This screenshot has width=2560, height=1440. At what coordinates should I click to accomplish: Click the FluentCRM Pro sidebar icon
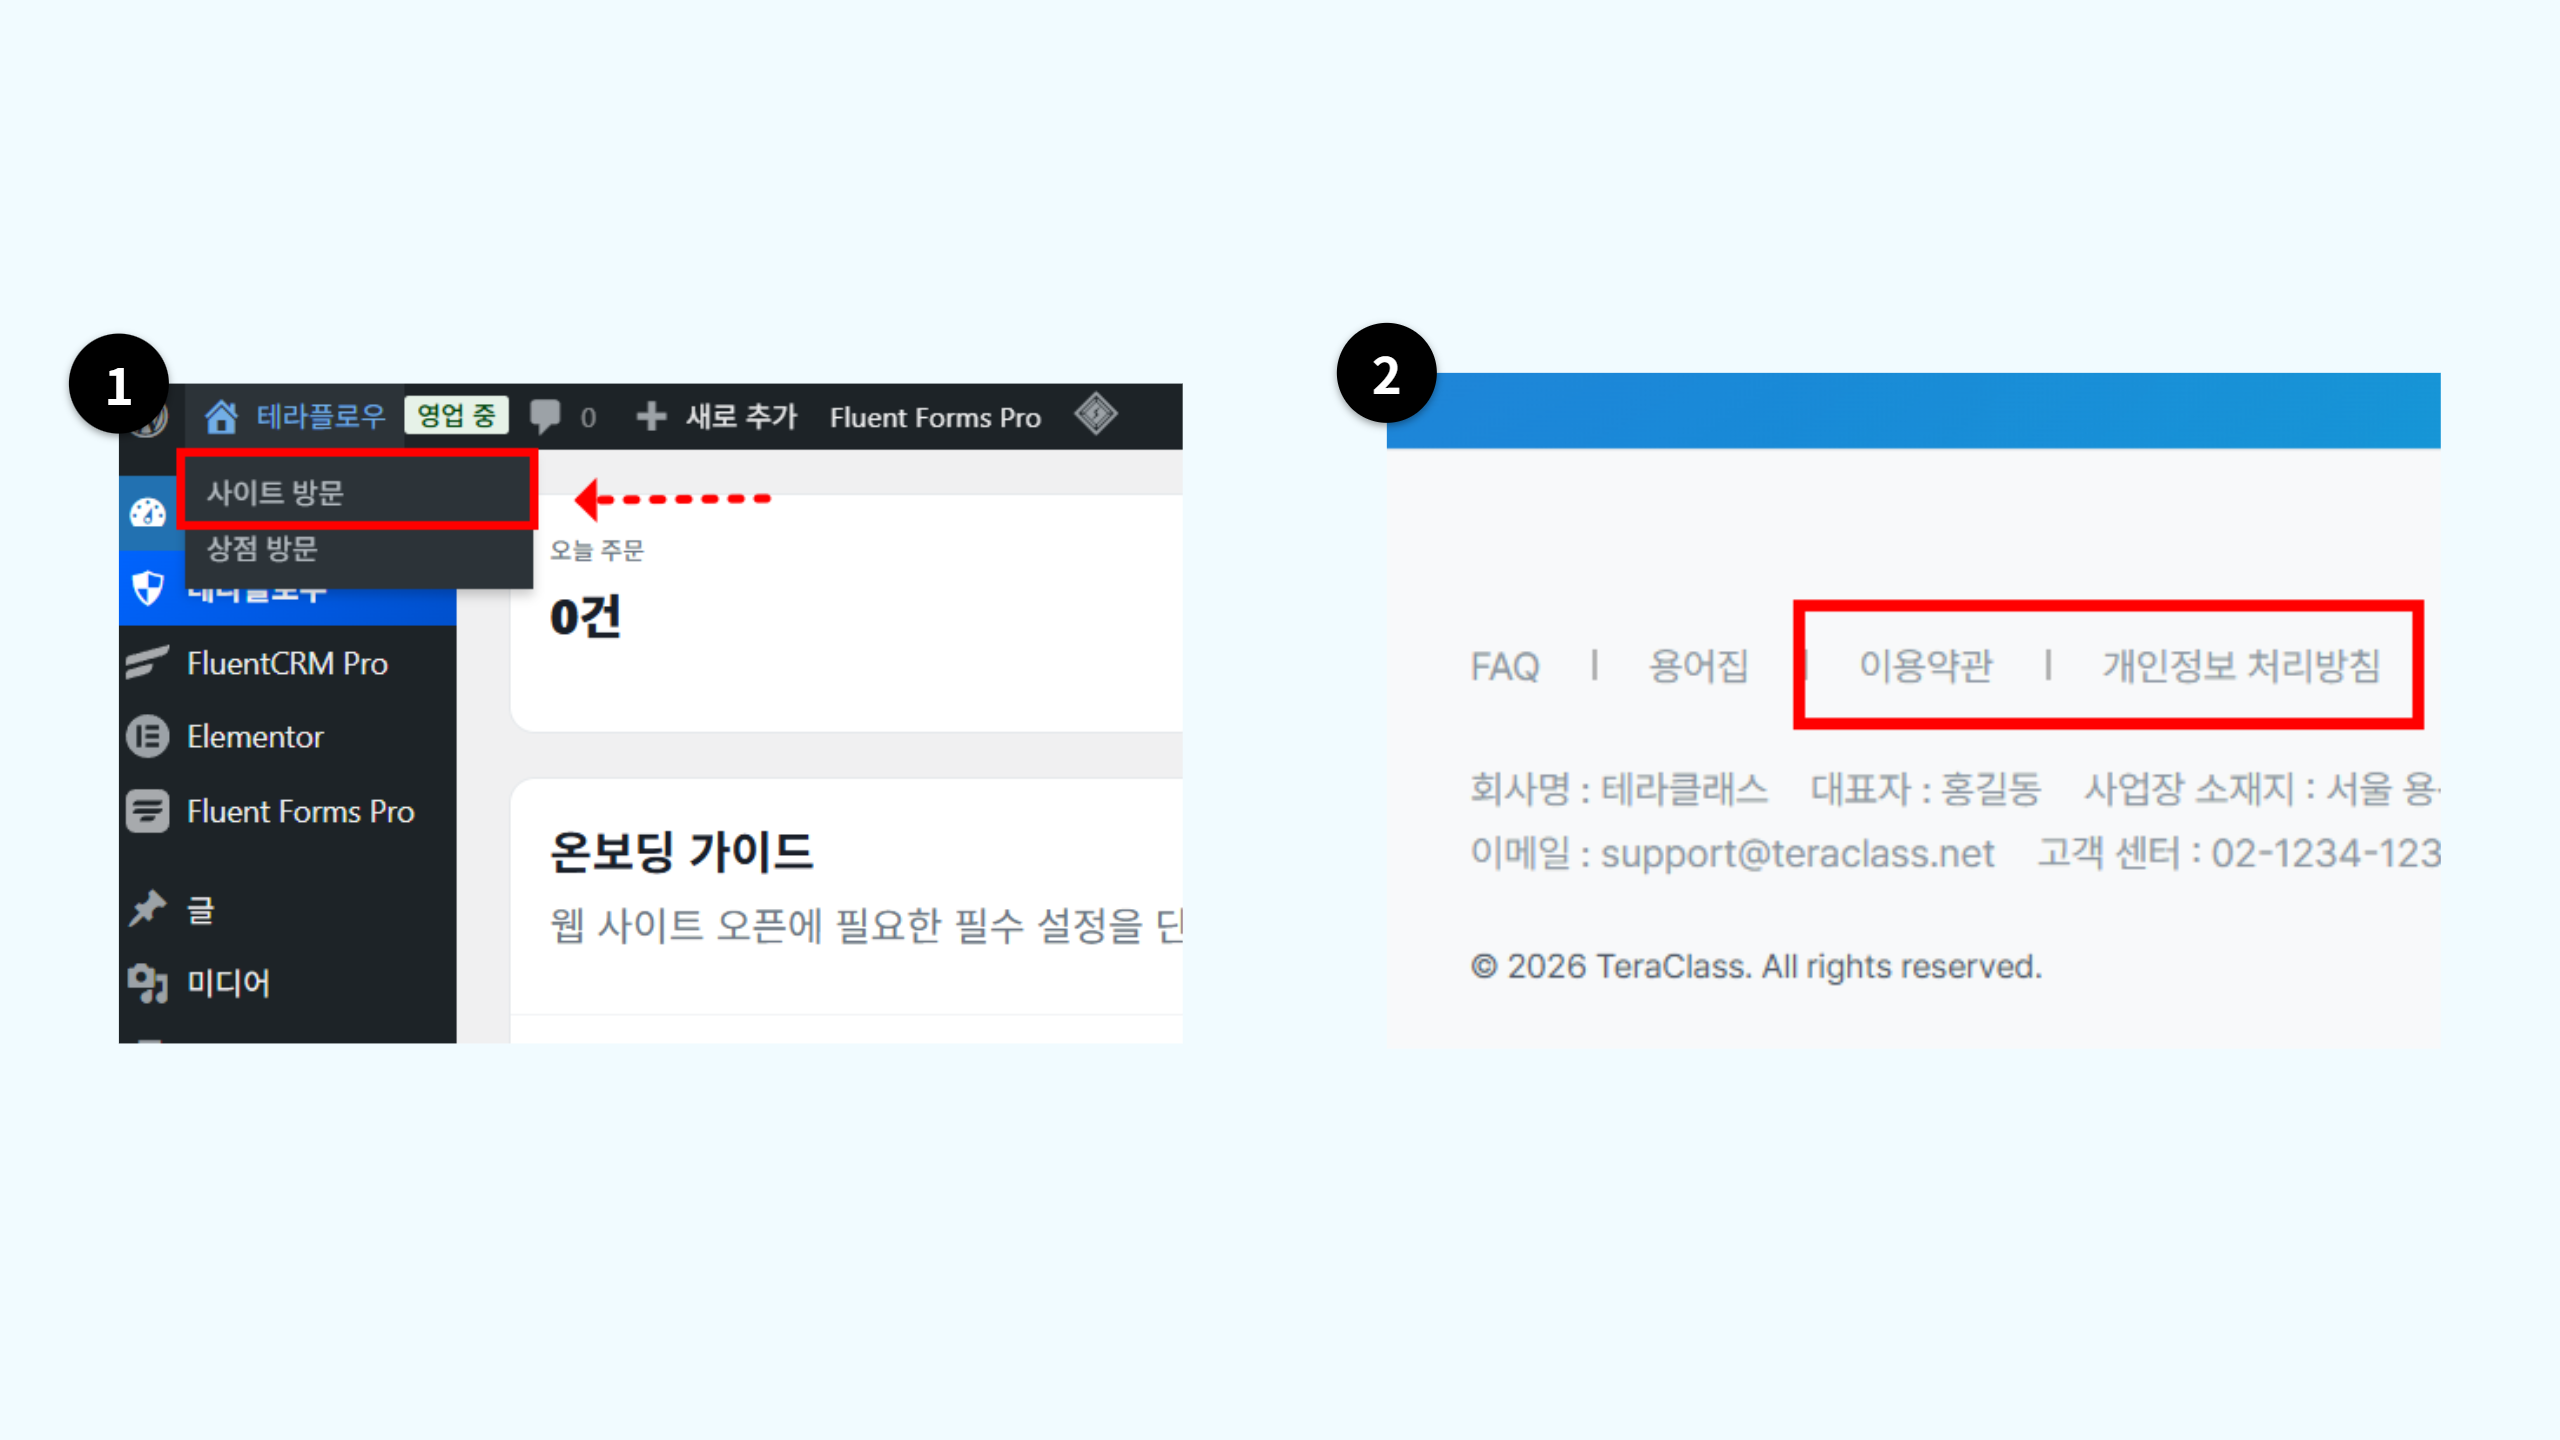click(148, 663)
